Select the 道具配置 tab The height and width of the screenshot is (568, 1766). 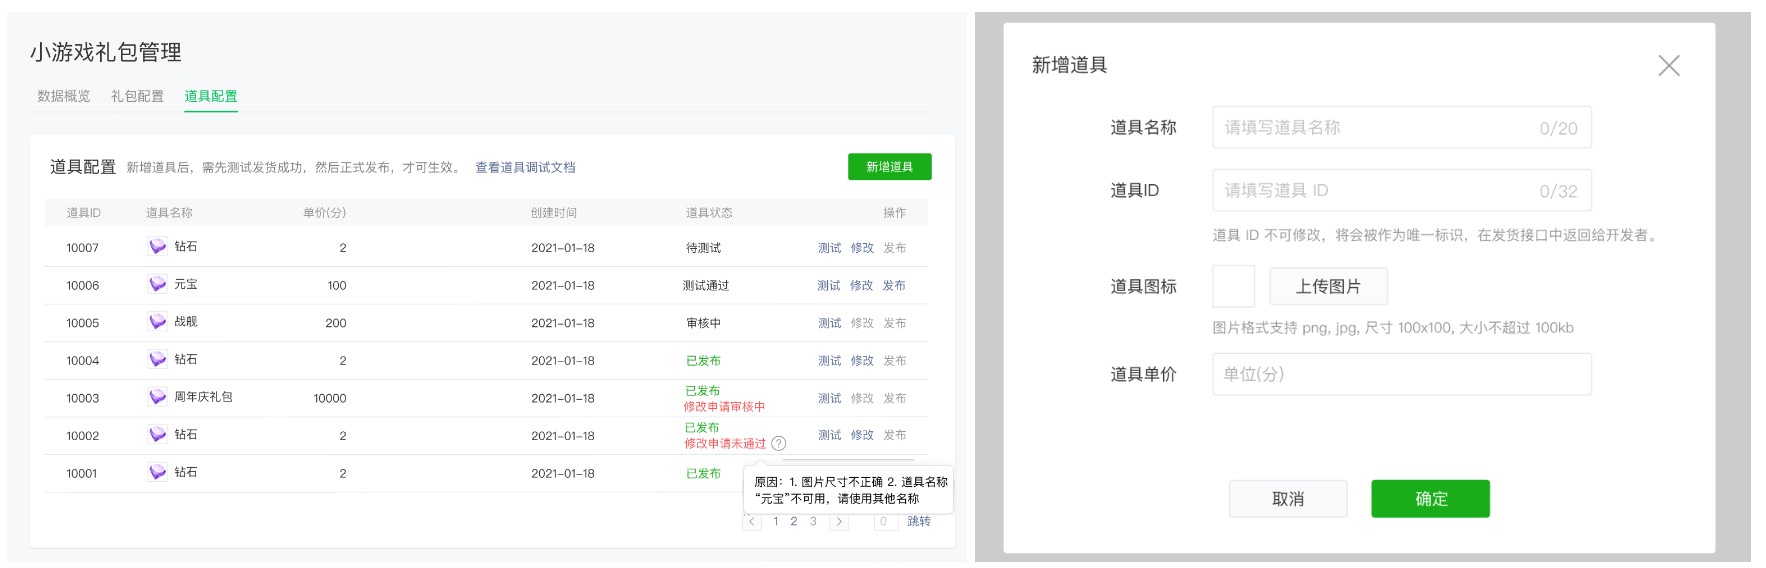211,96
